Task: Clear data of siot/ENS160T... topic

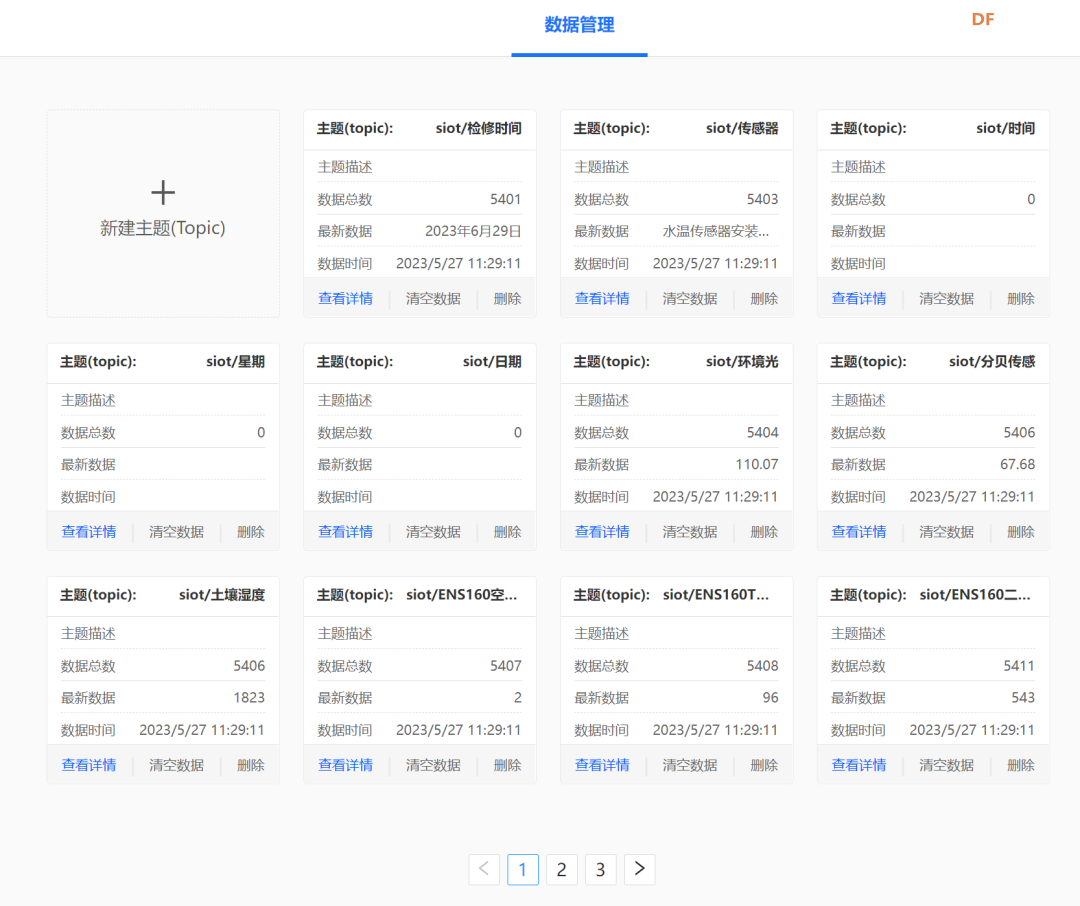Action: coord(690,765)
